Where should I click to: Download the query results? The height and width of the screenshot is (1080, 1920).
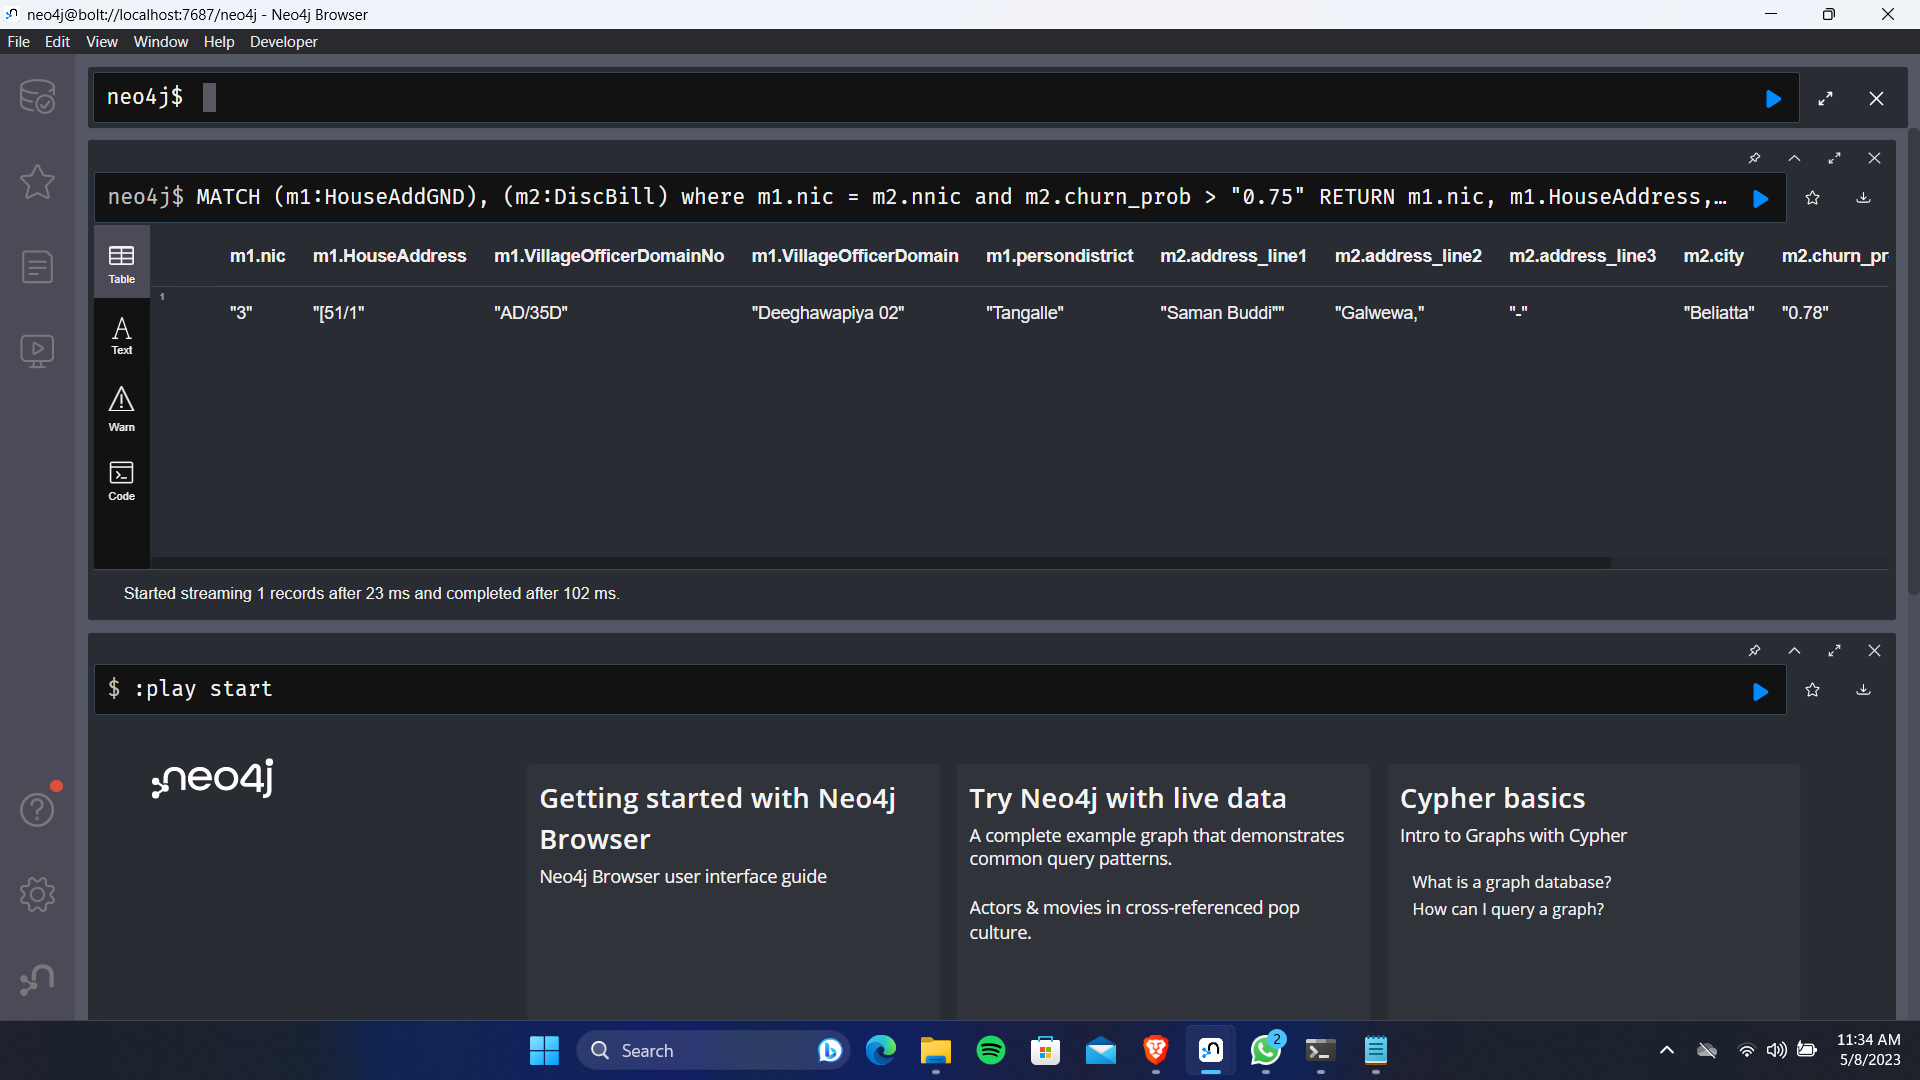pyautogui.click(x=1863, y=197)
